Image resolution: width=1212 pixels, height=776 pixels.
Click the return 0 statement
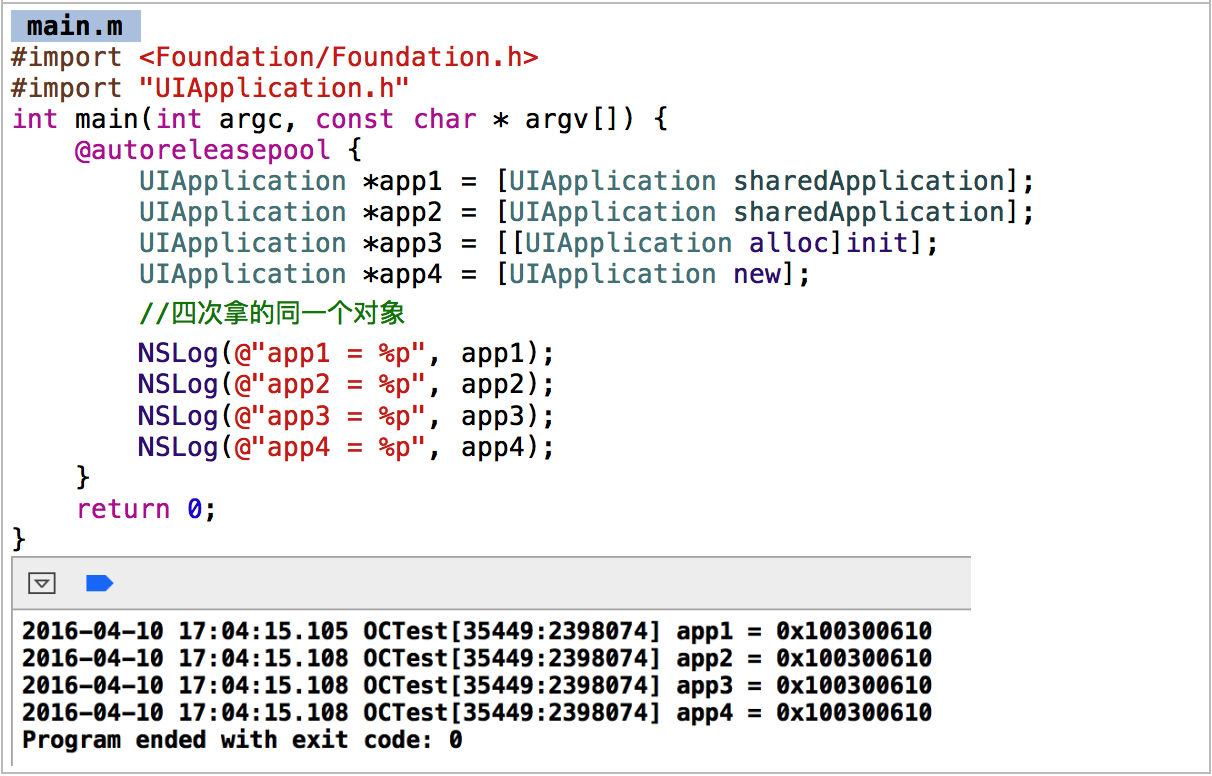pyautogui.click(x=146, y=509)
